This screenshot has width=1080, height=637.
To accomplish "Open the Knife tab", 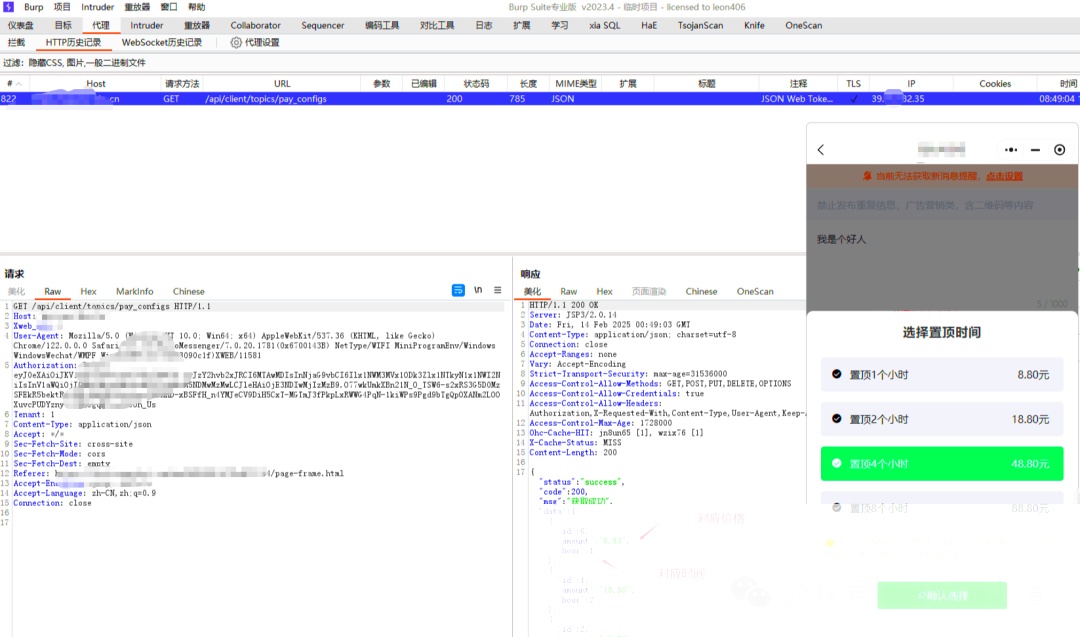I will (754, 25).
